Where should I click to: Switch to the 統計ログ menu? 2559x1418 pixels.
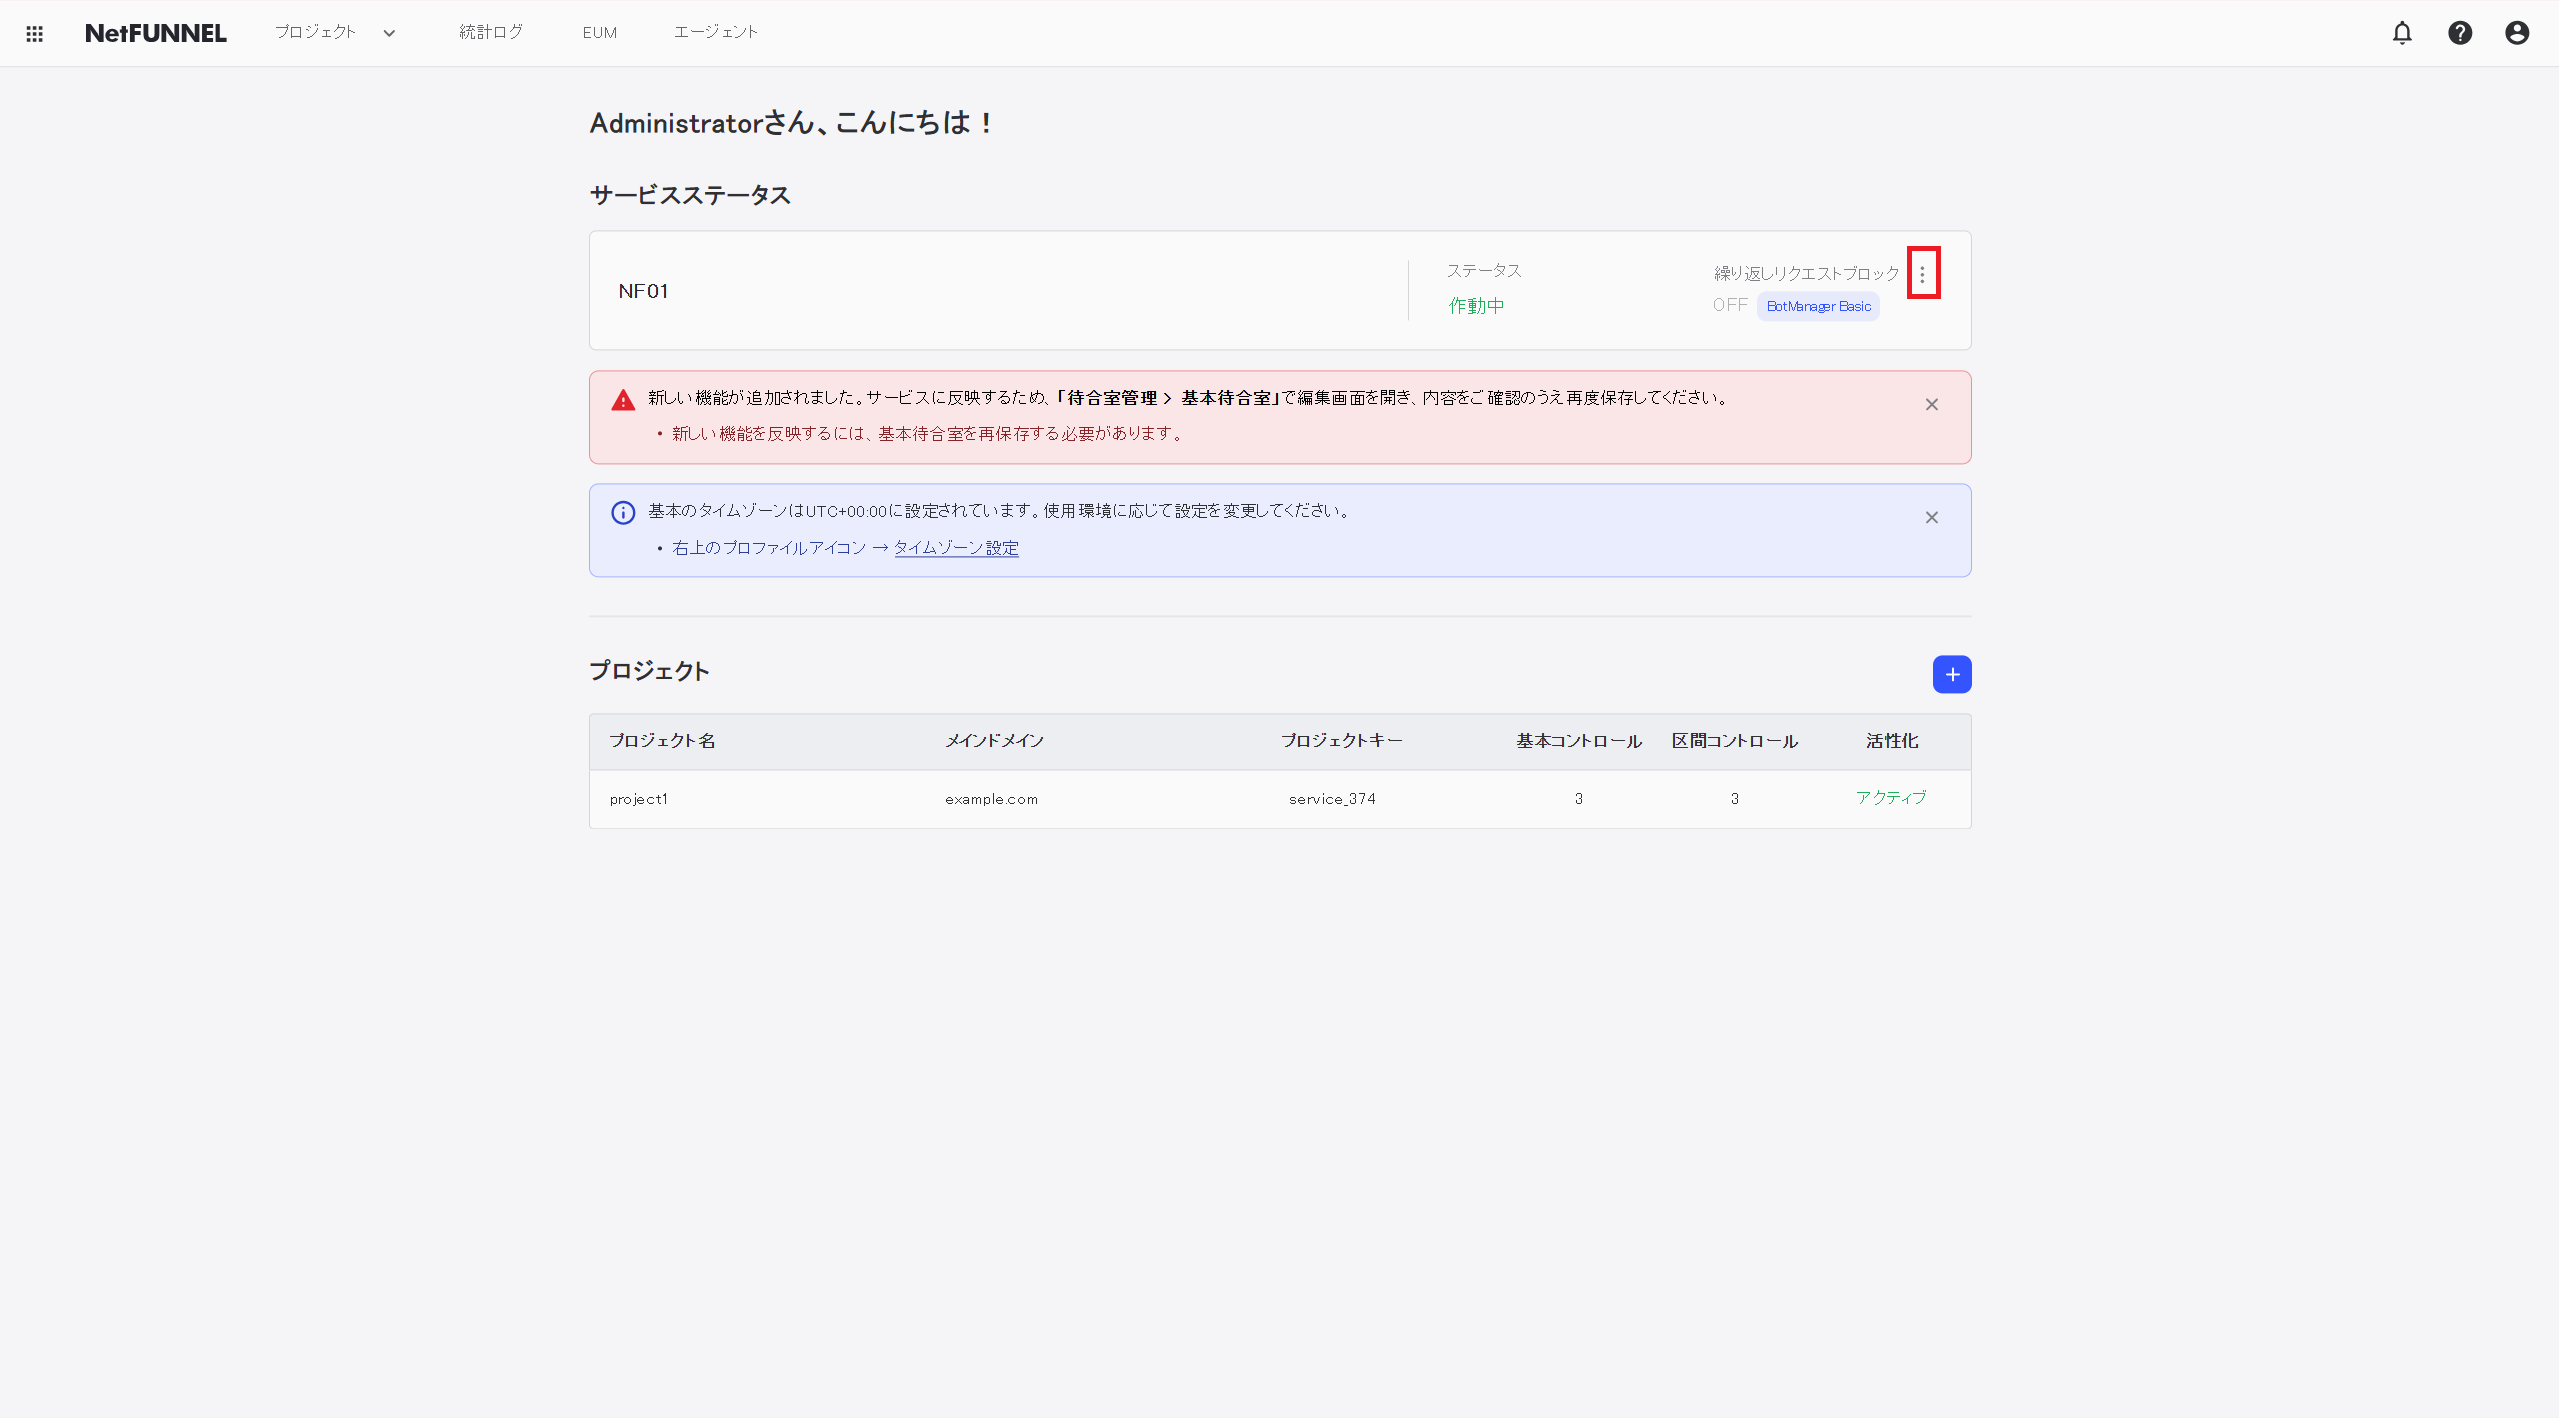(489, 32)
